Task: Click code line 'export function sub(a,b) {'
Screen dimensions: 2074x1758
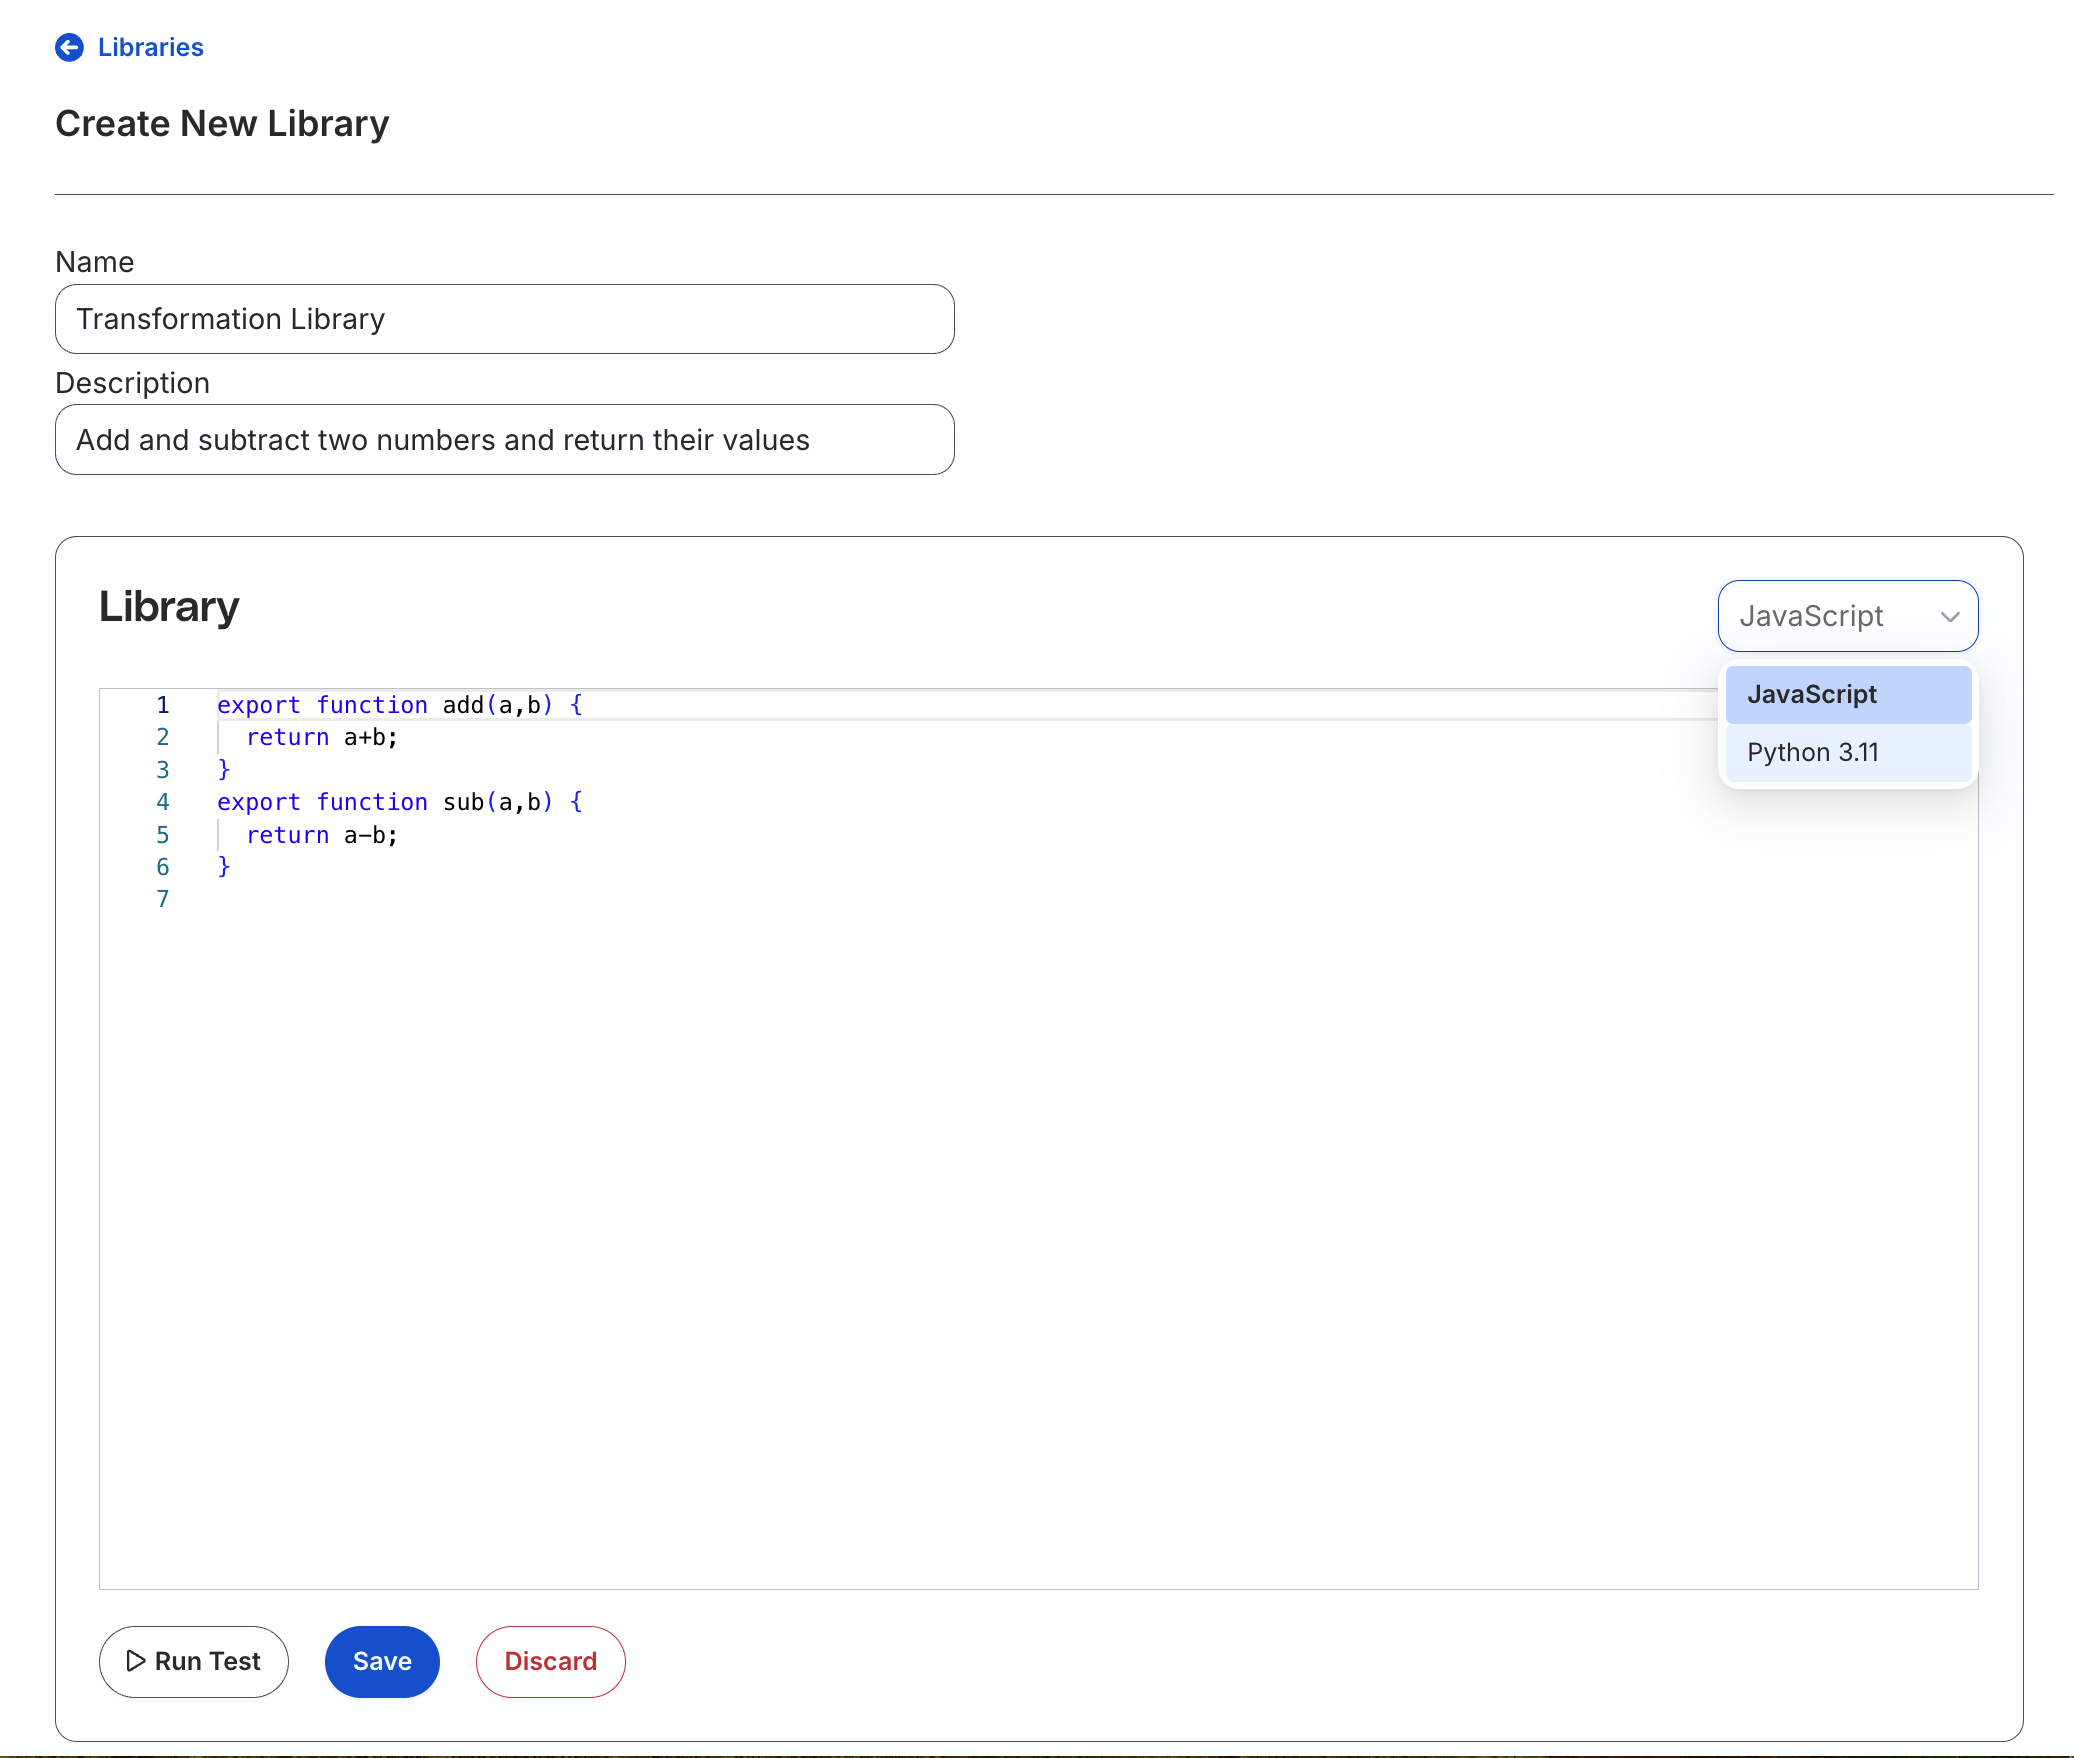Action: point(400,802)
